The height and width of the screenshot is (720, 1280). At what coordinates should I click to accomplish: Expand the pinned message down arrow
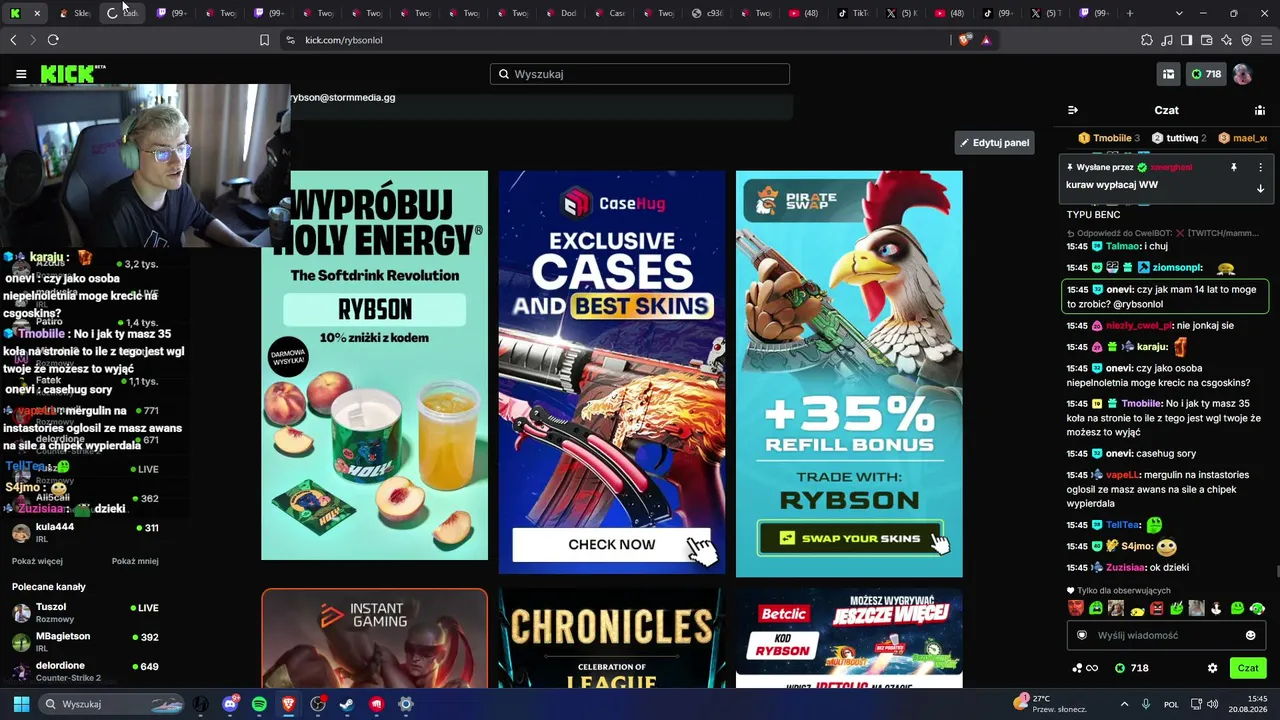point(1260,188)
